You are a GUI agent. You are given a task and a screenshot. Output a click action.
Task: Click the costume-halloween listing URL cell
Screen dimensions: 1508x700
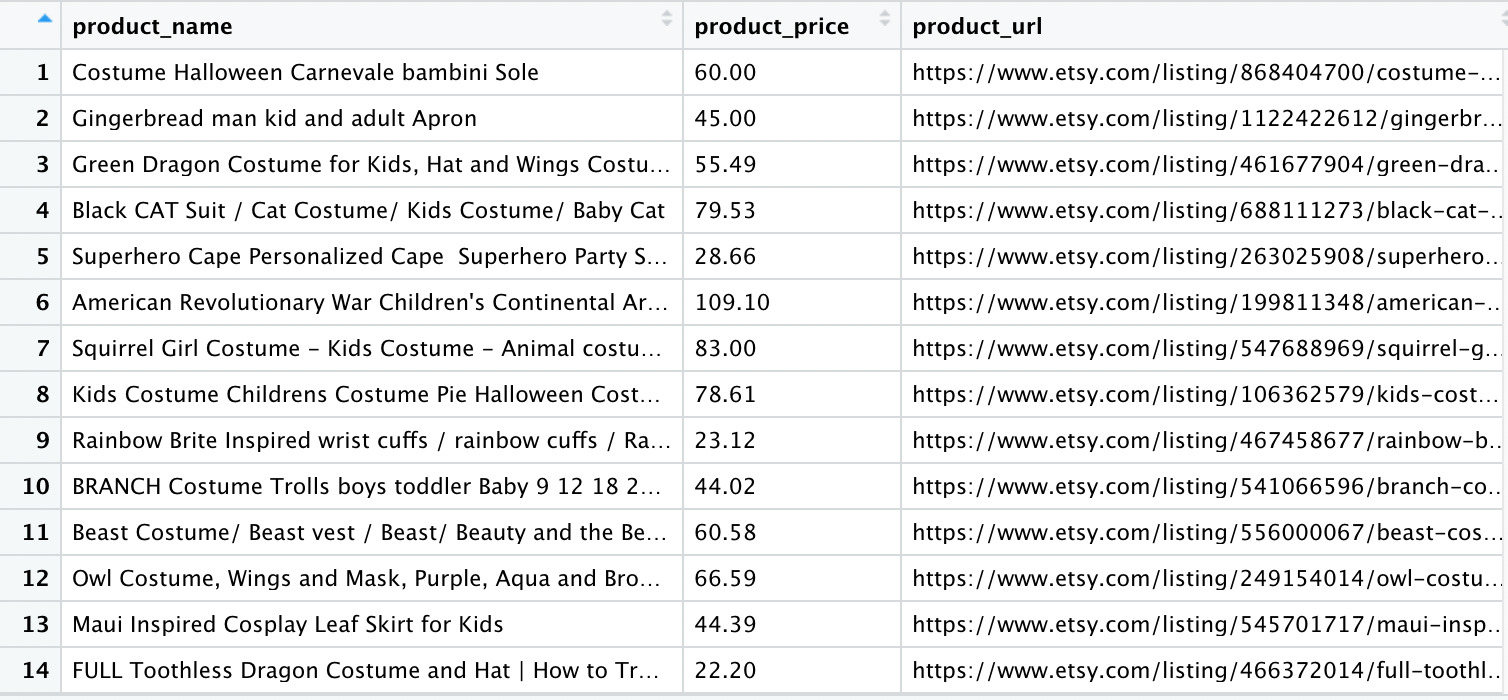[x=1204, y=72]
